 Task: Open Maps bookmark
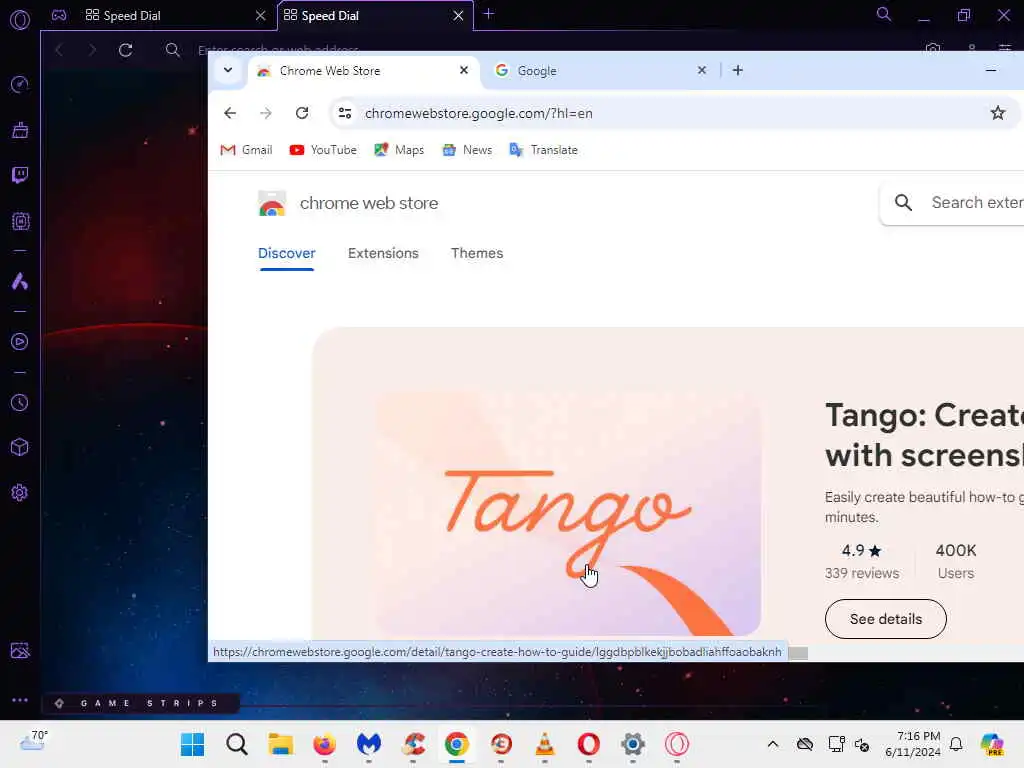[399, 150]
